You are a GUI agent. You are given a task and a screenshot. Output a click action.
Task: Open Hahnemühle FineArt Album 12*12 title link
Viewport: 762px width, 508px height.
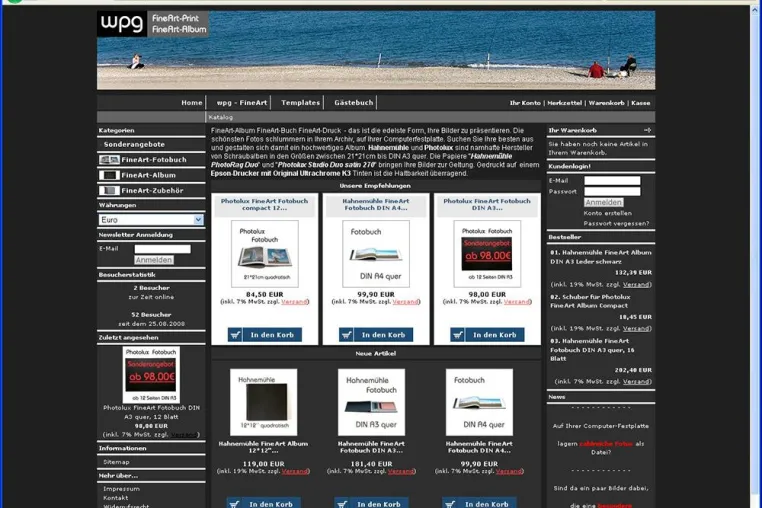pos(263,447)
